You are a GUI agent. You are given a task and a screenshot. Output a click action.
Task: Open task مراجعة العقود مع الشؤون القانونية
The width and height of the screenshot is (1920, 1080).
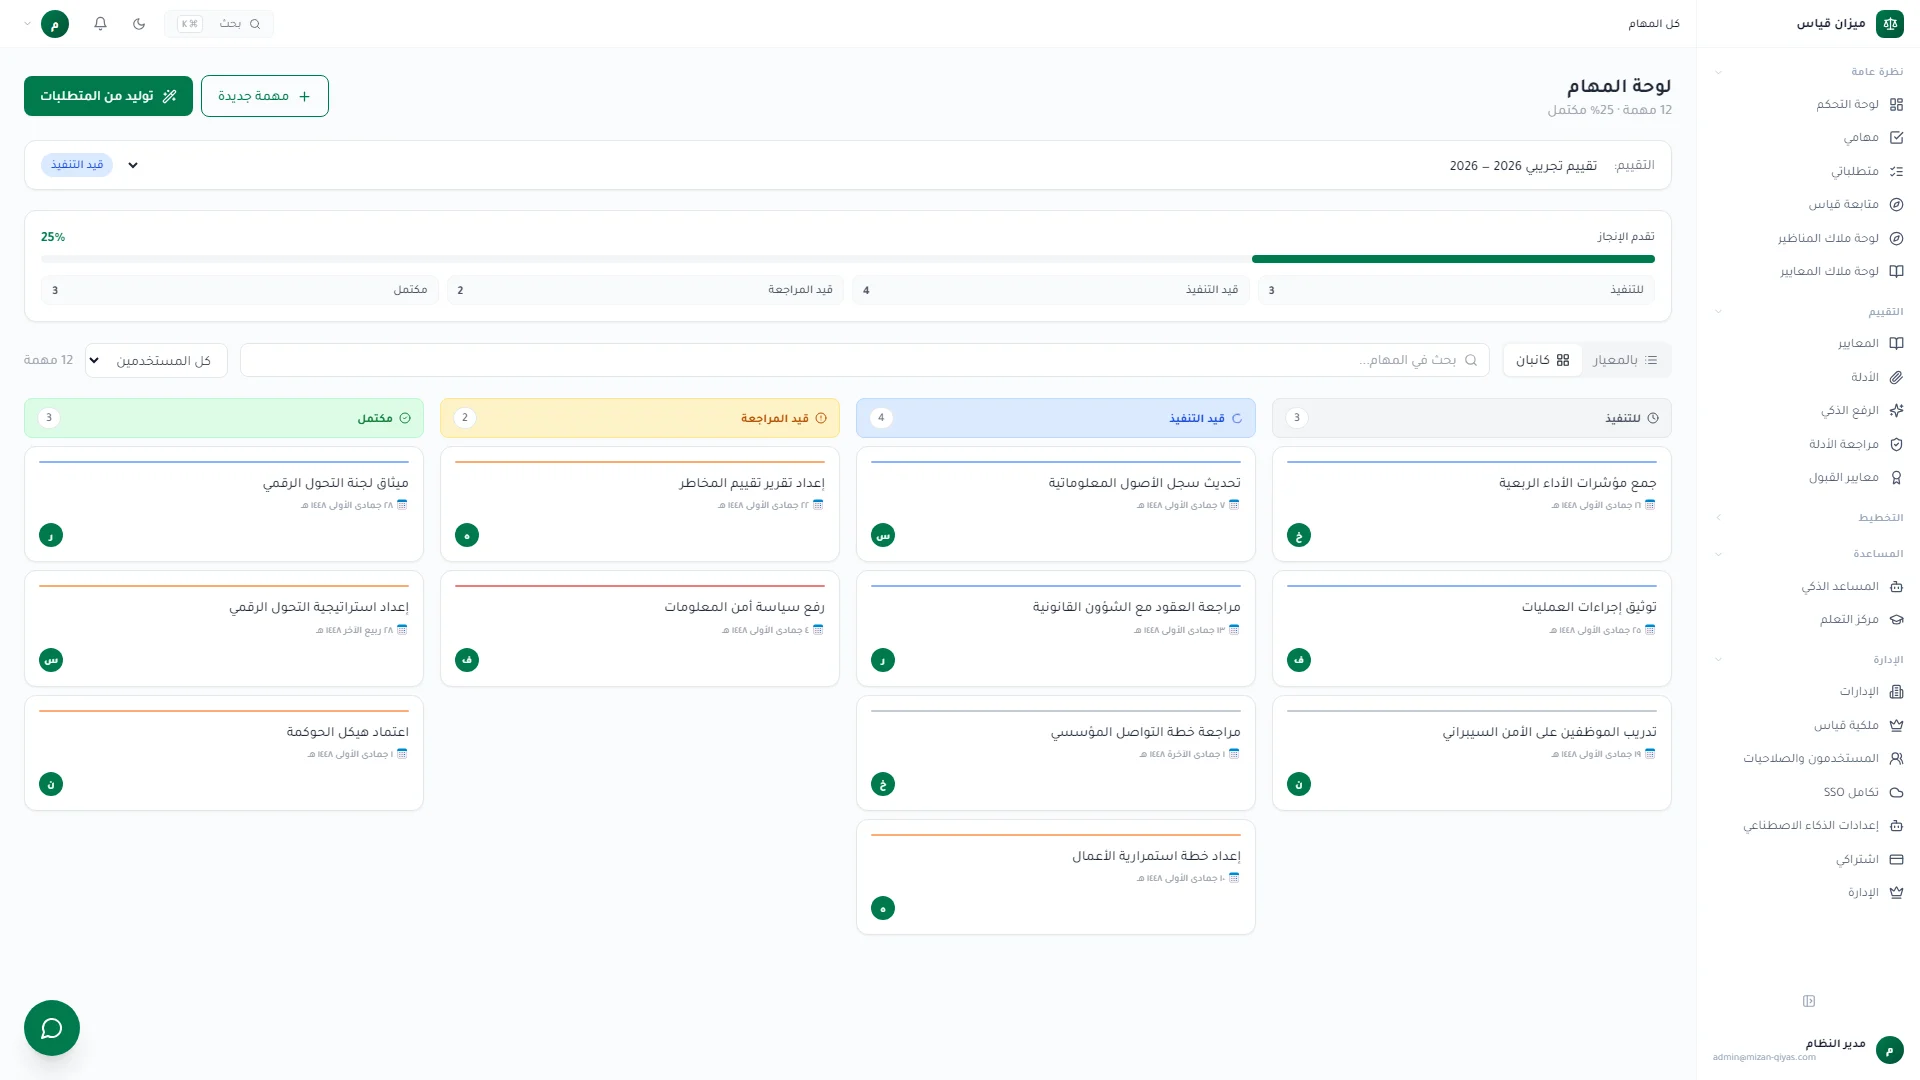[x=1056, y=628]
